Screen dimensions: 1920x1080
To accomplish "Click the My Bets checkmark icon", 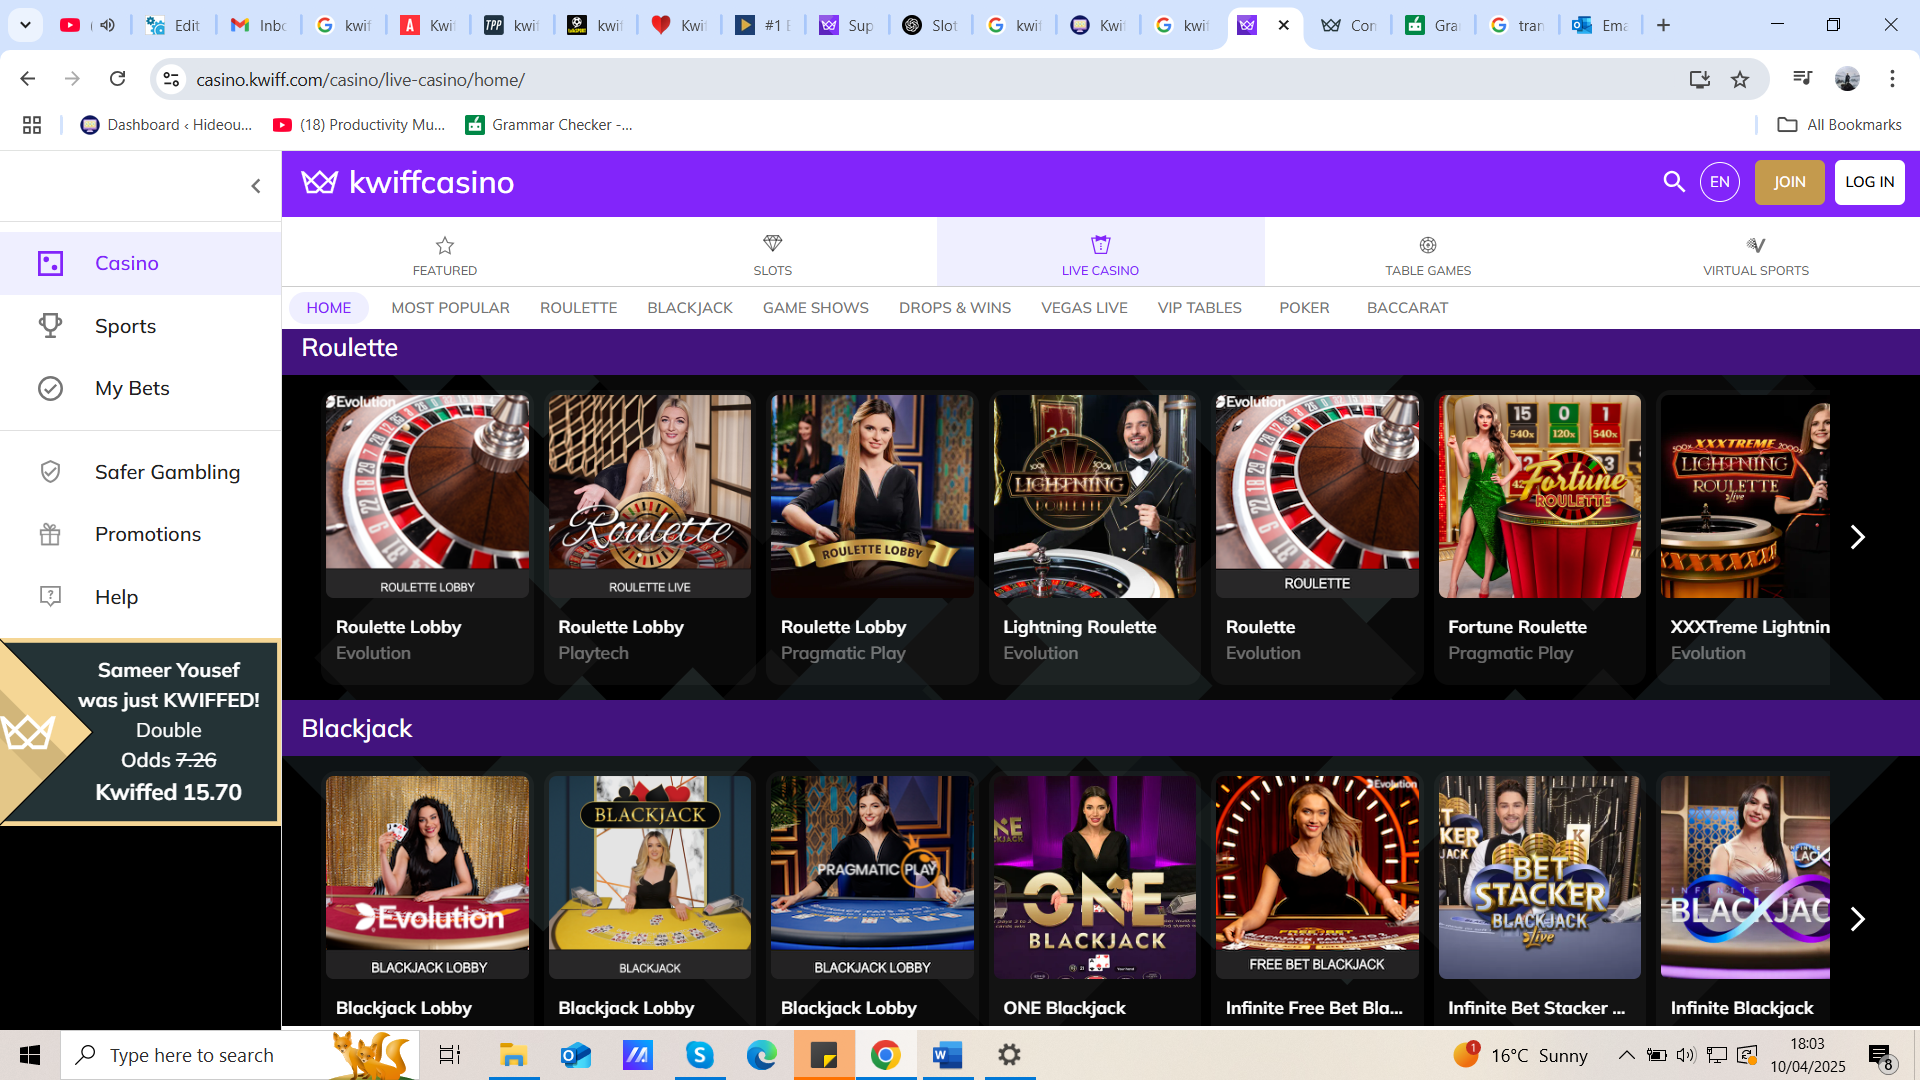I will 50,388.
